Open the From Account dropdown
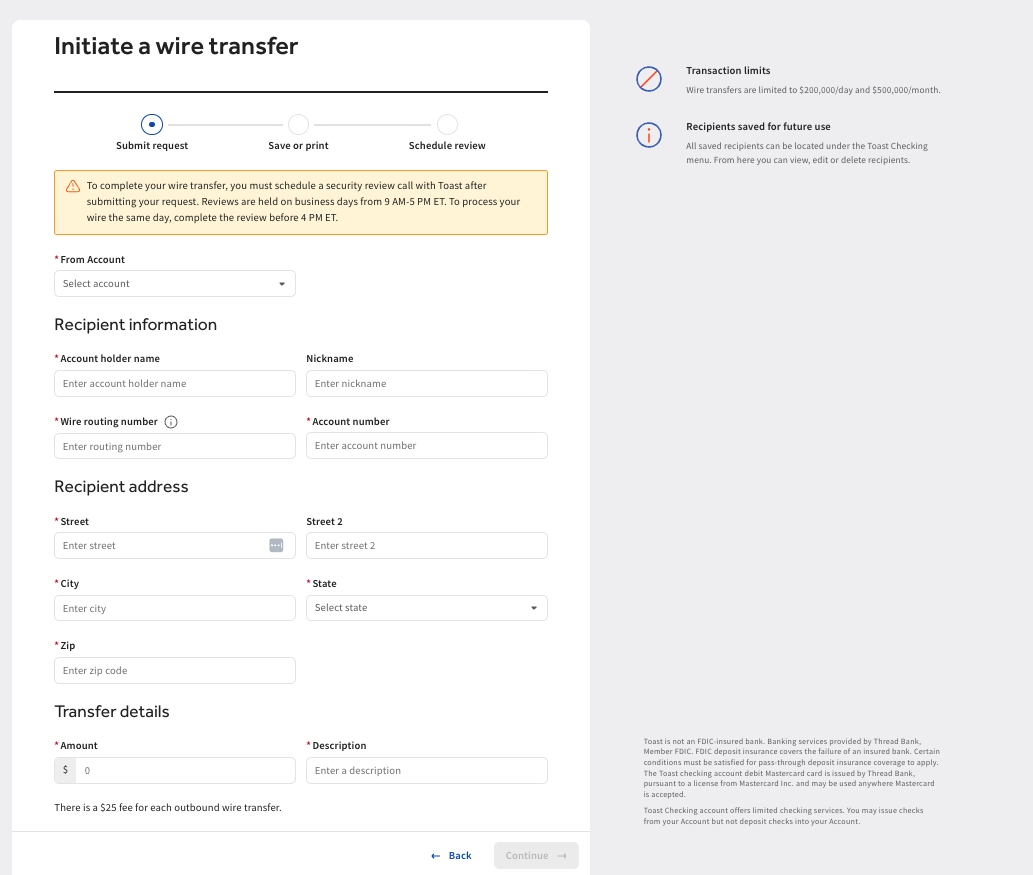 (175, 284)
